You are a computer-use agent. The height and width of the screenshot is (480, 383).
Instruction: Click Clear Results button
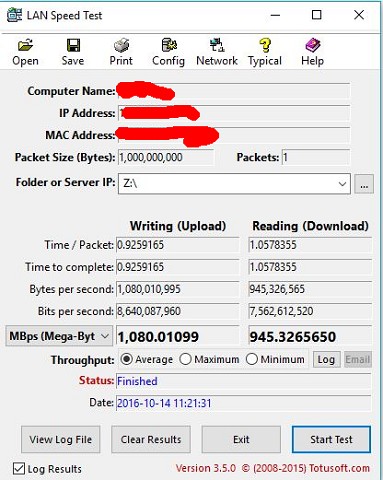[x=151, y=439]
